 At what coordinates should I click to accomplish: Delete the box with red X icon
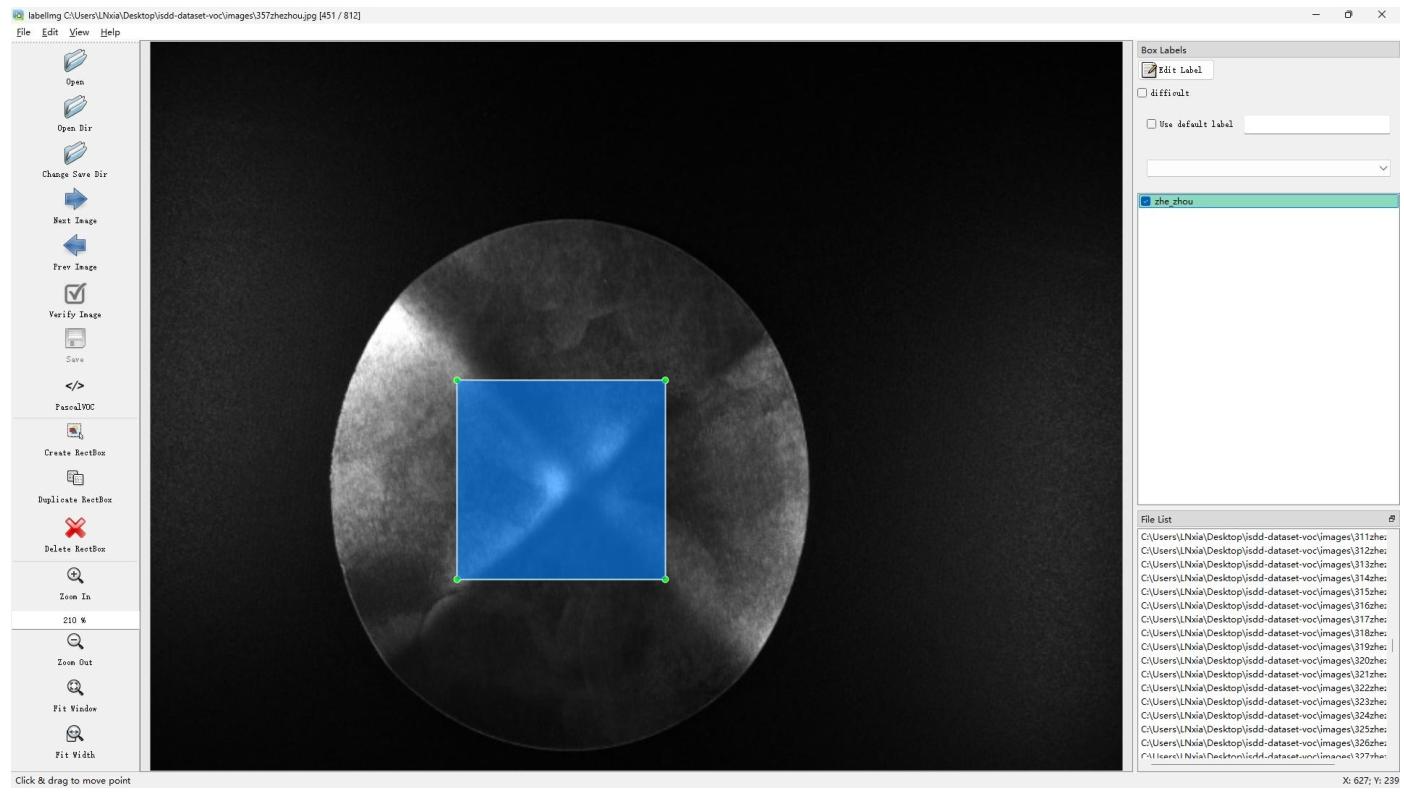[x=75, y=528]
